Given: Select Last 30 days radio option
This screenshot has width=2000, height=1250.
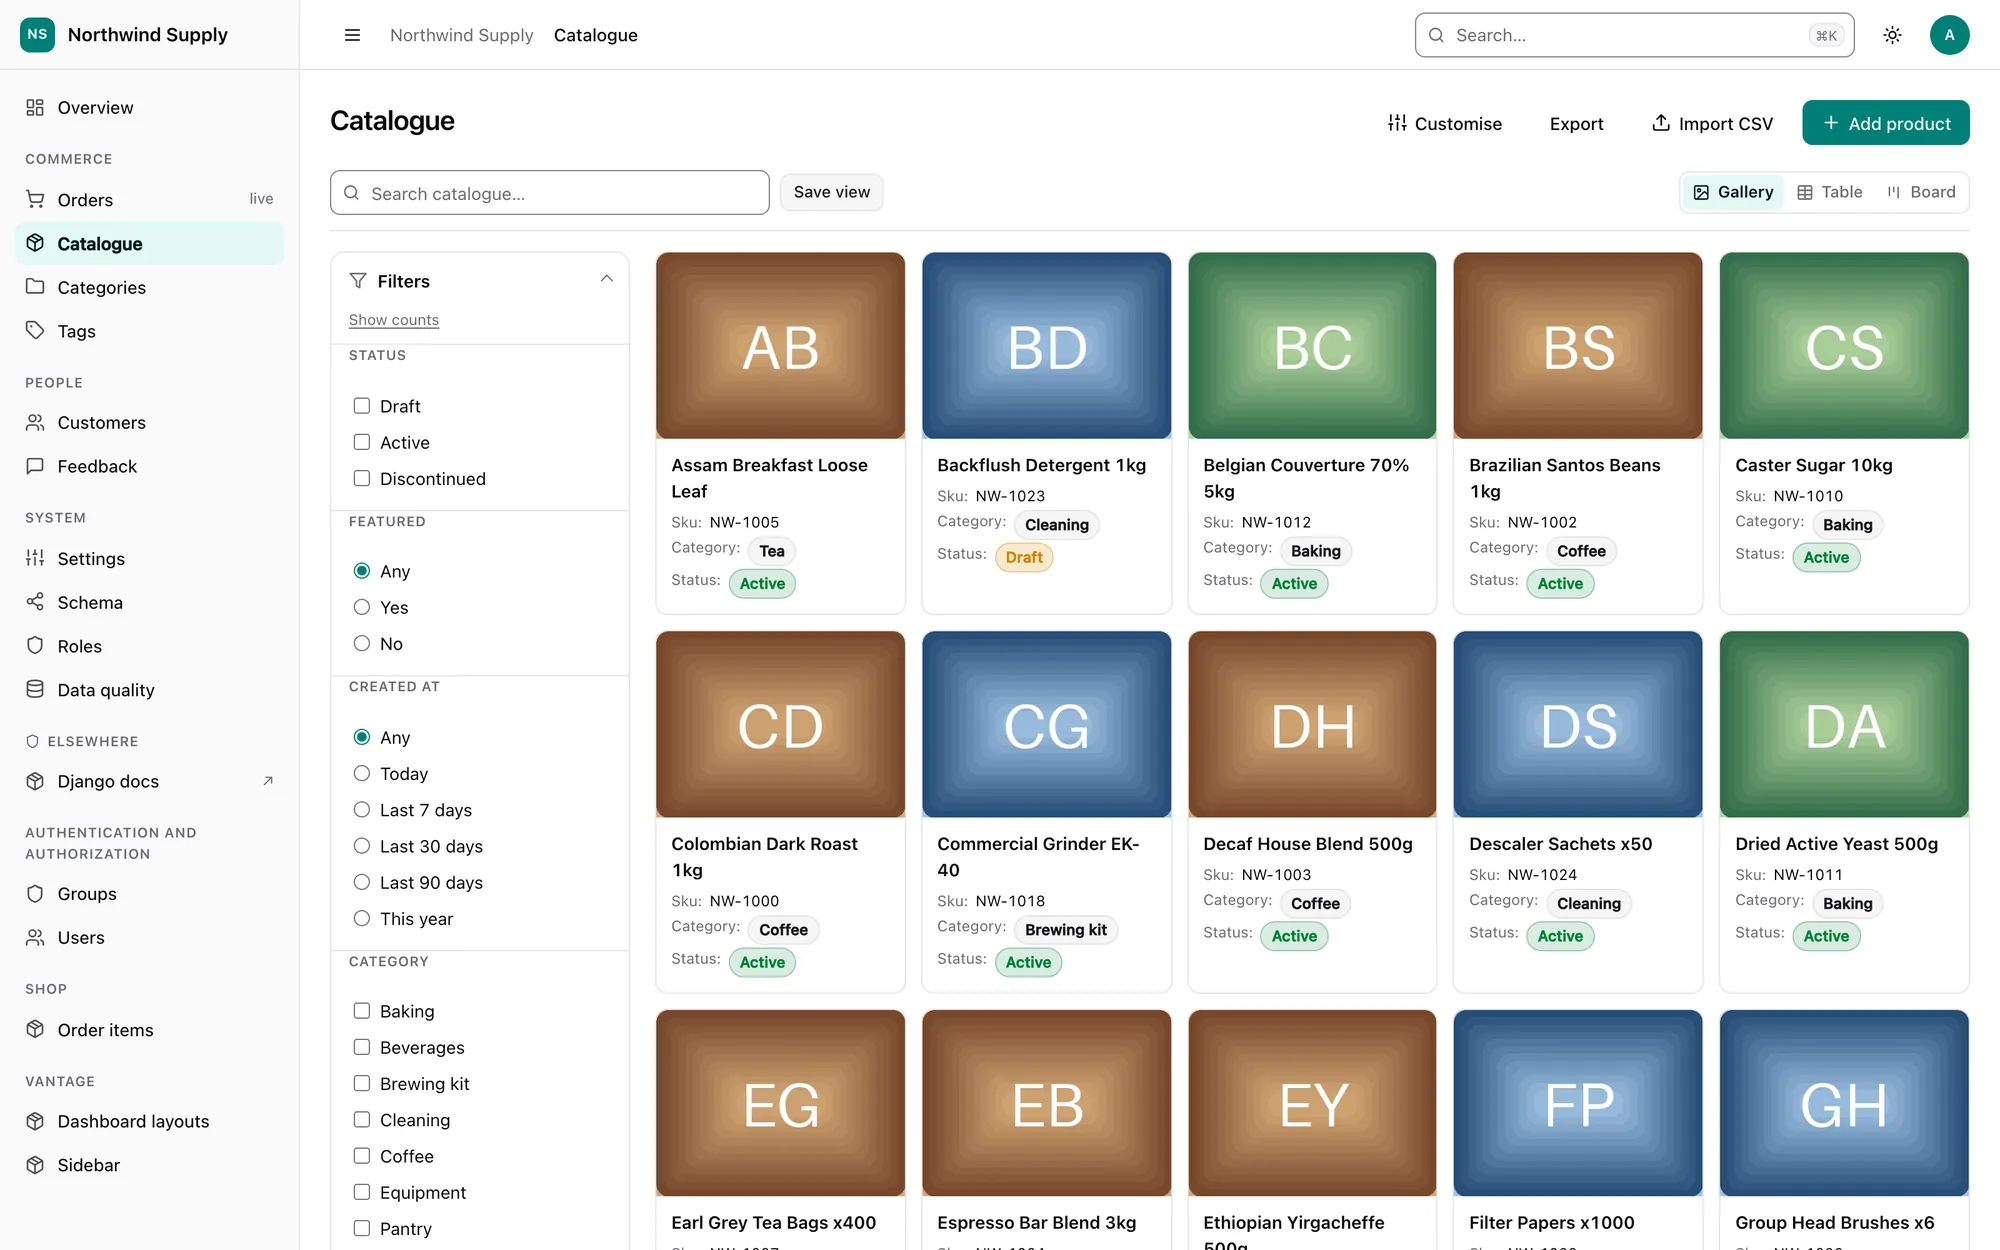Looking at the screenshot, I should coord(362,846).
